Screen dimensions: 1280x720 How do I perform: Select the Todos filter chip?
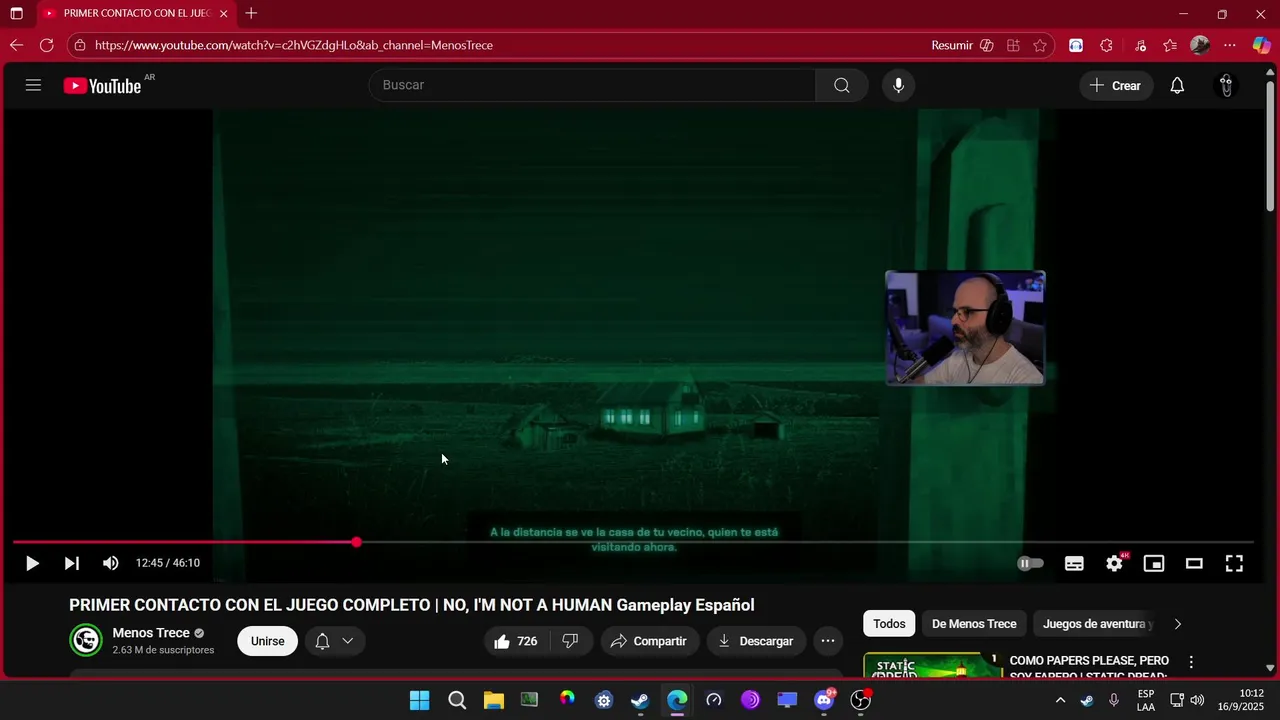click(x=889, y=623)
